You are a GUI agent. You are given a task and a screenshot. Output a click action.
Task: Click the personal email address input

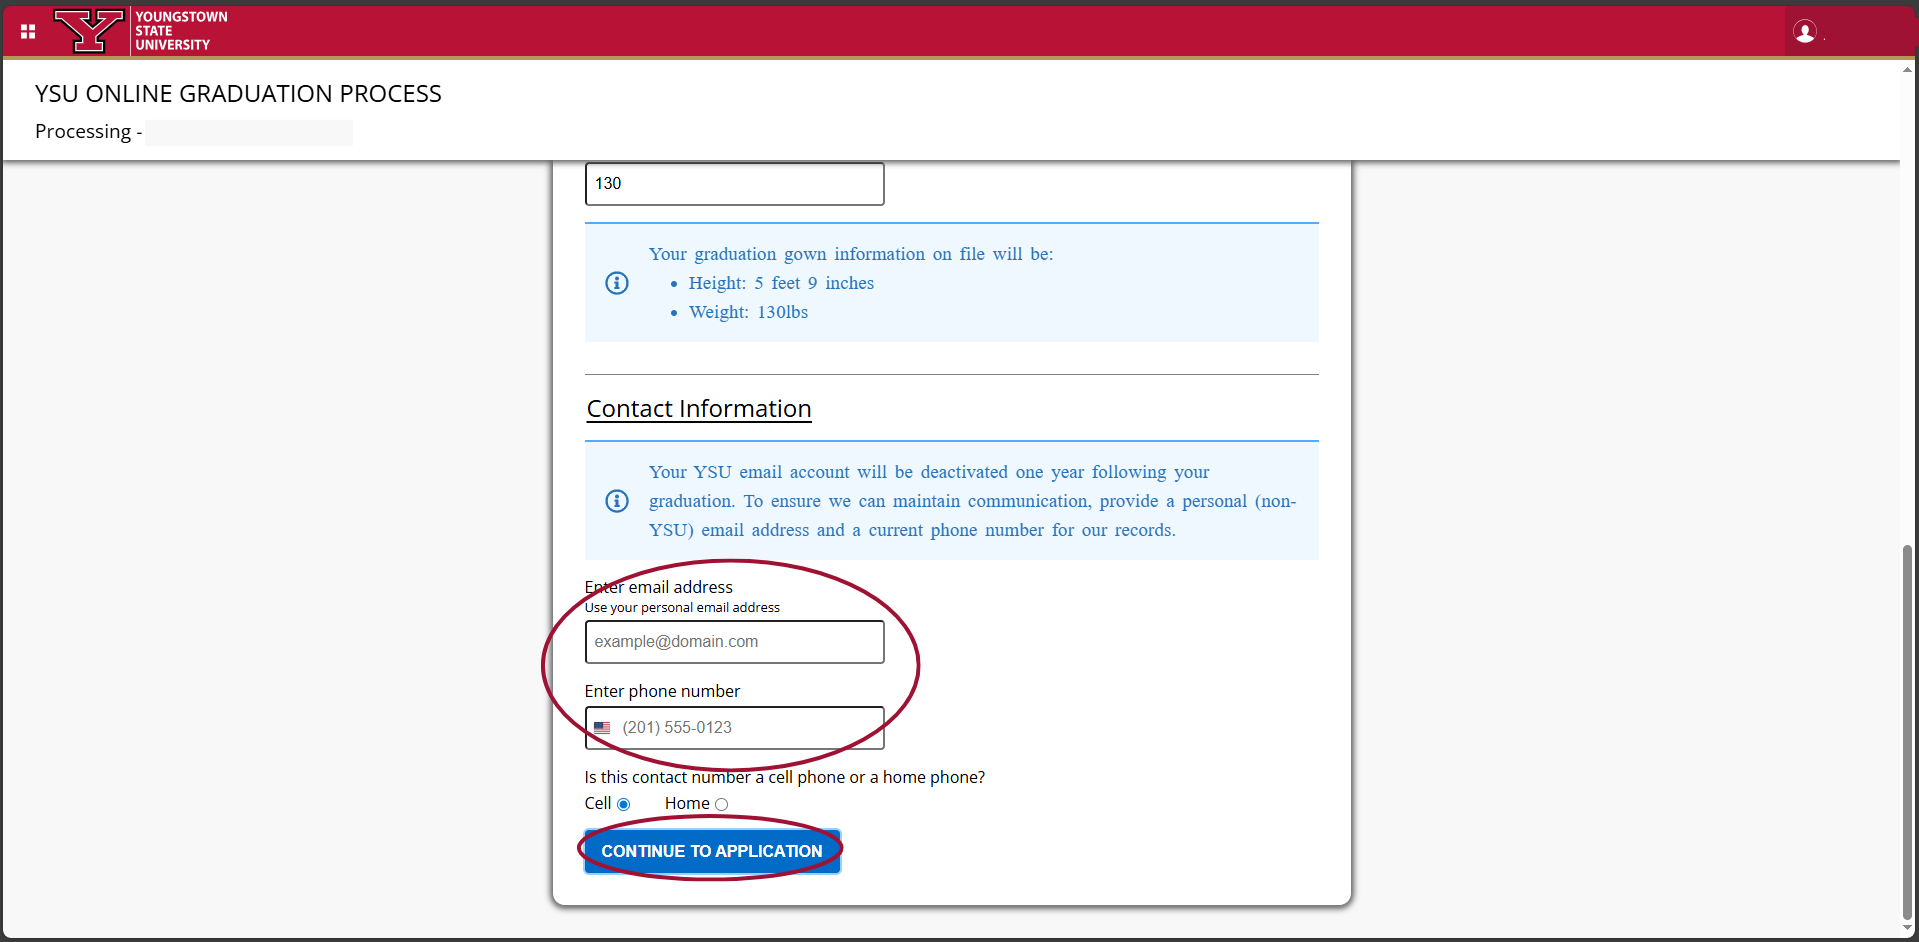(734, 642)
